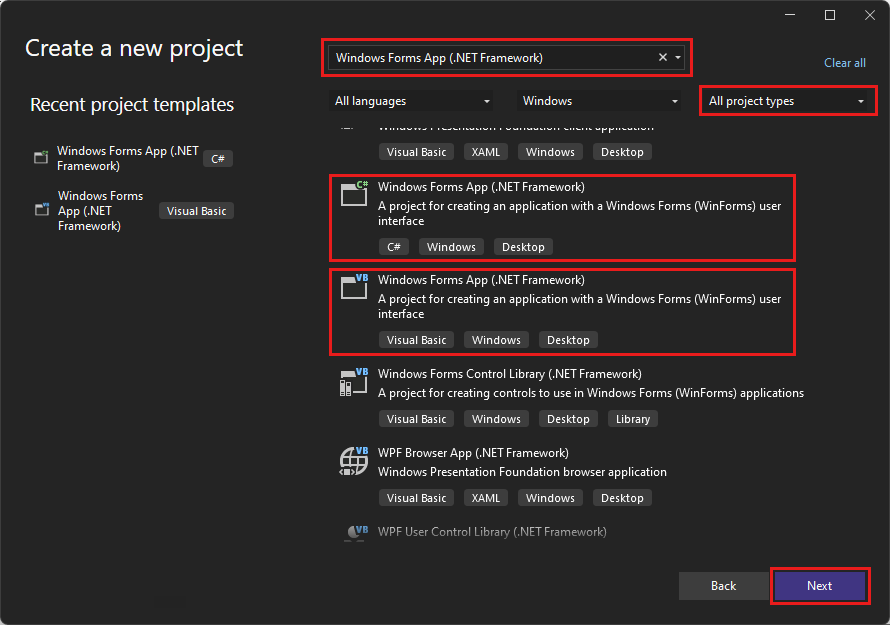Click the XAML tag under WPF Browser App
This screenshot has height=625, width=890.
click(x=485, y=497)
